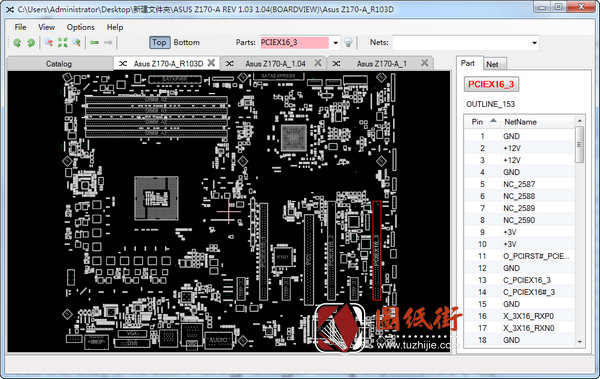Image resolution: width=600 pixels, height=379 pixels.
Task: Select pin 3 +12V row
Action: tap(520, 160)
